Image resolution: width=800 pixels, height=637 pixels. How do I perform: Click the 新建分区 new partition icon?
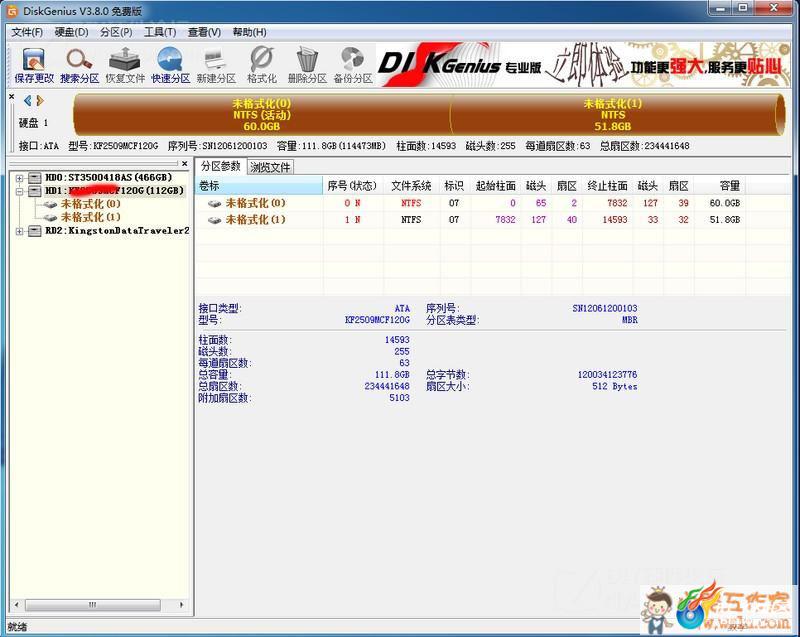click(x=216, y=65)
